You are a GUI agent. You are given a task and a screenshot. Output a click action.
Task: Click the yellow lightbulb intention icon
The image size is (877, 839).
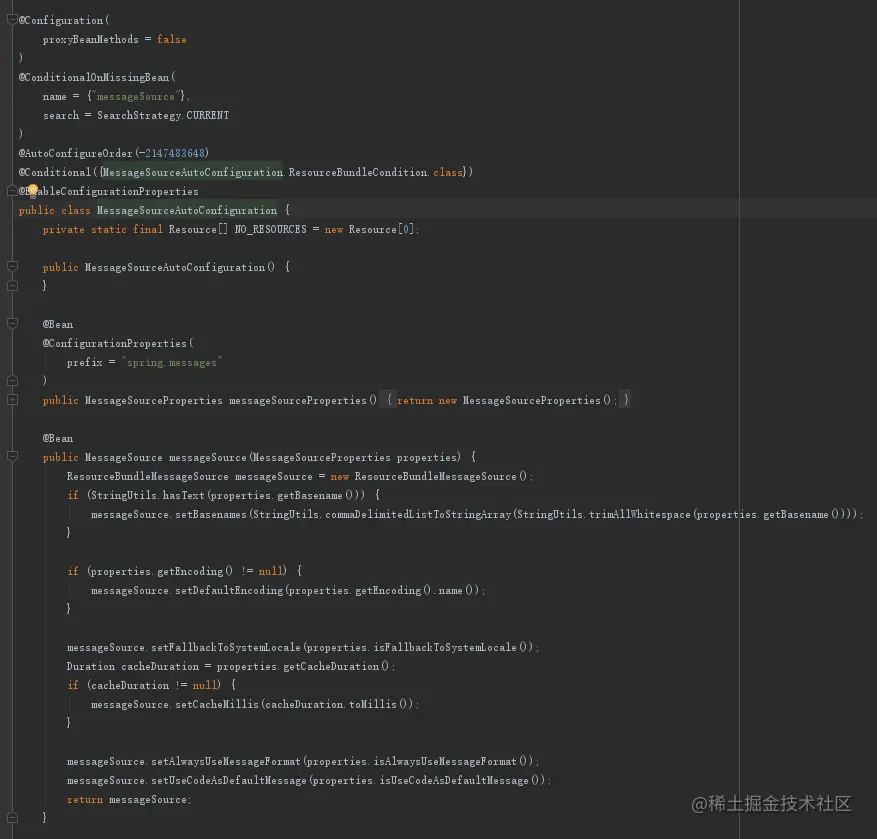pyautogui.click(x=32, y=191)
